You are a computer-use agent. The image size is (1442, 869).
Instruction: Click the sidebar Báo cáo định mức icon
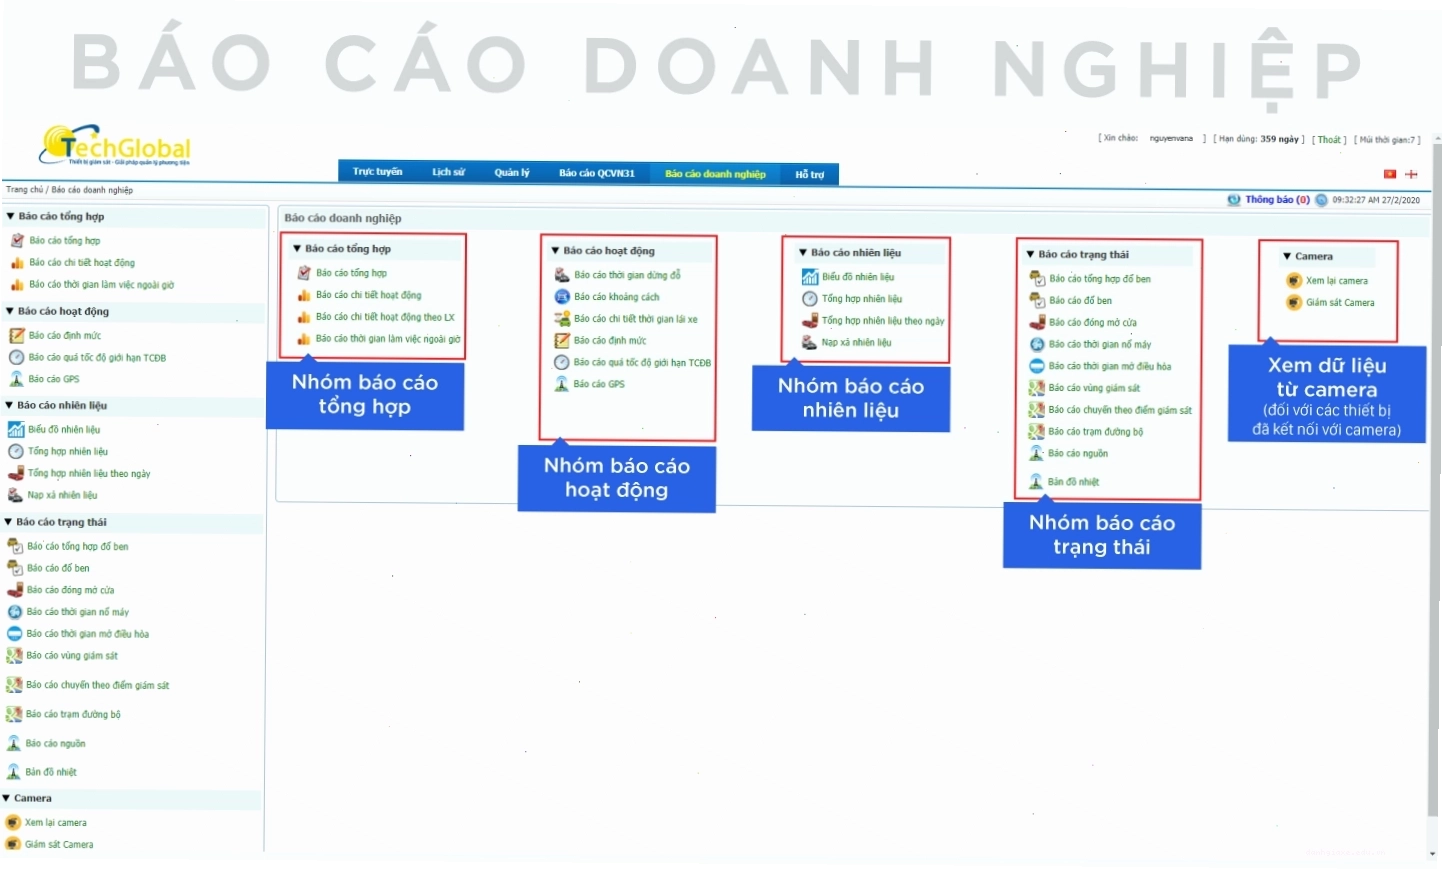click(x=16, y=336)
